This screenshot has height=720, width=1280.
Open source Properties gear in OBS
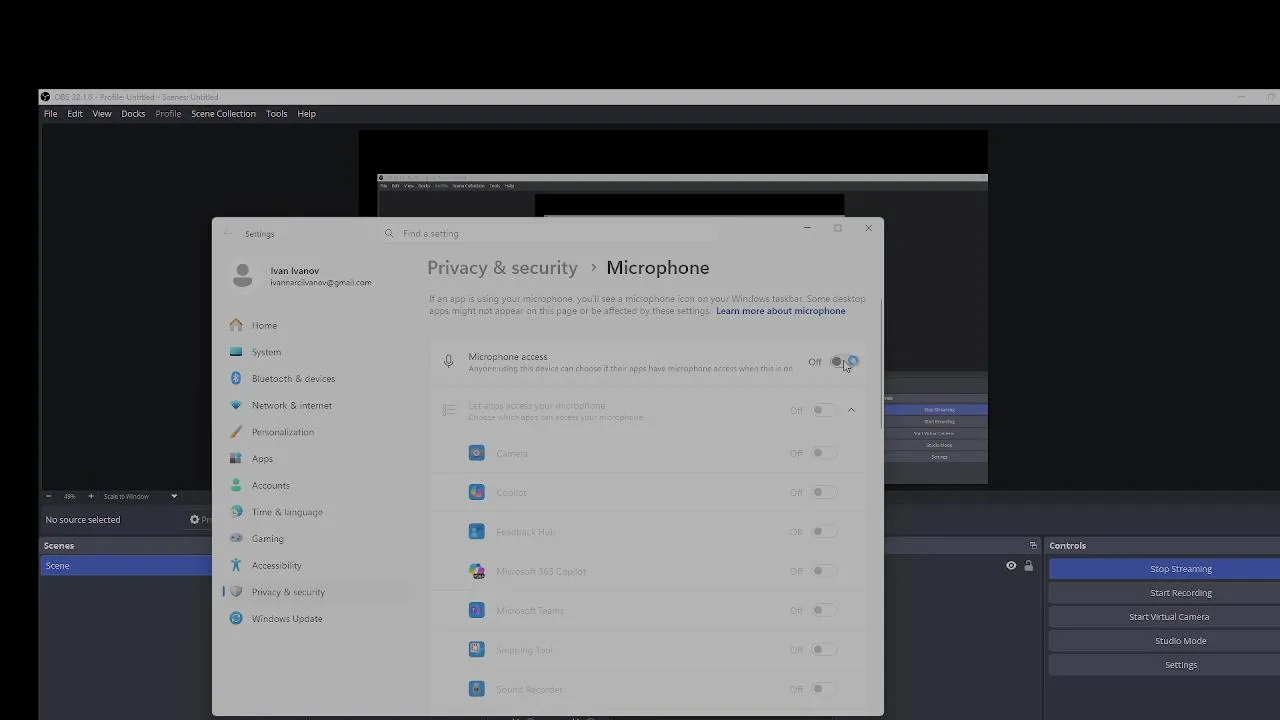195,519
